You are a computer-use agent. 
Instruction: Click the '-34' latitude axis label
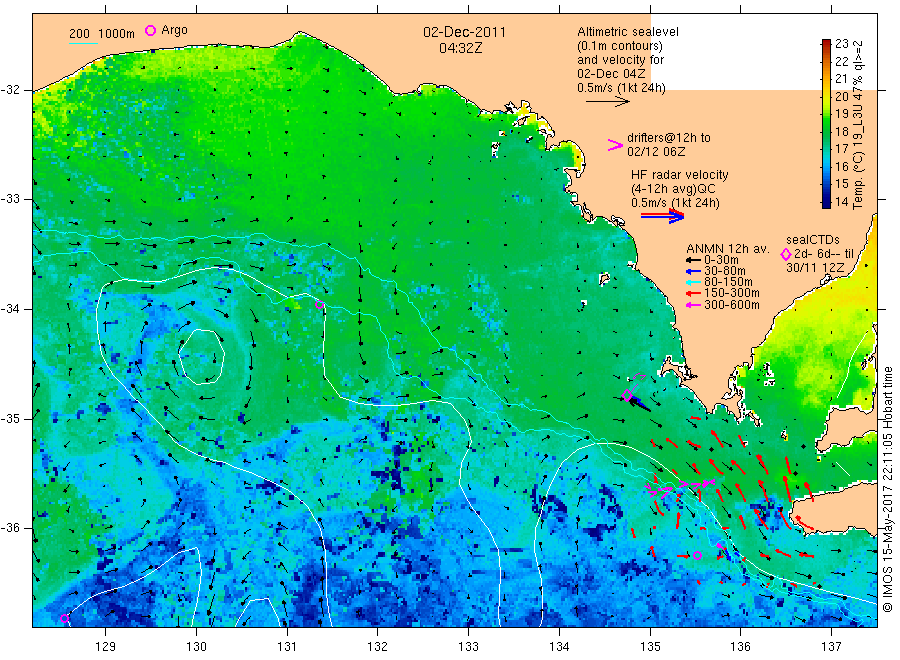[10, 309]
